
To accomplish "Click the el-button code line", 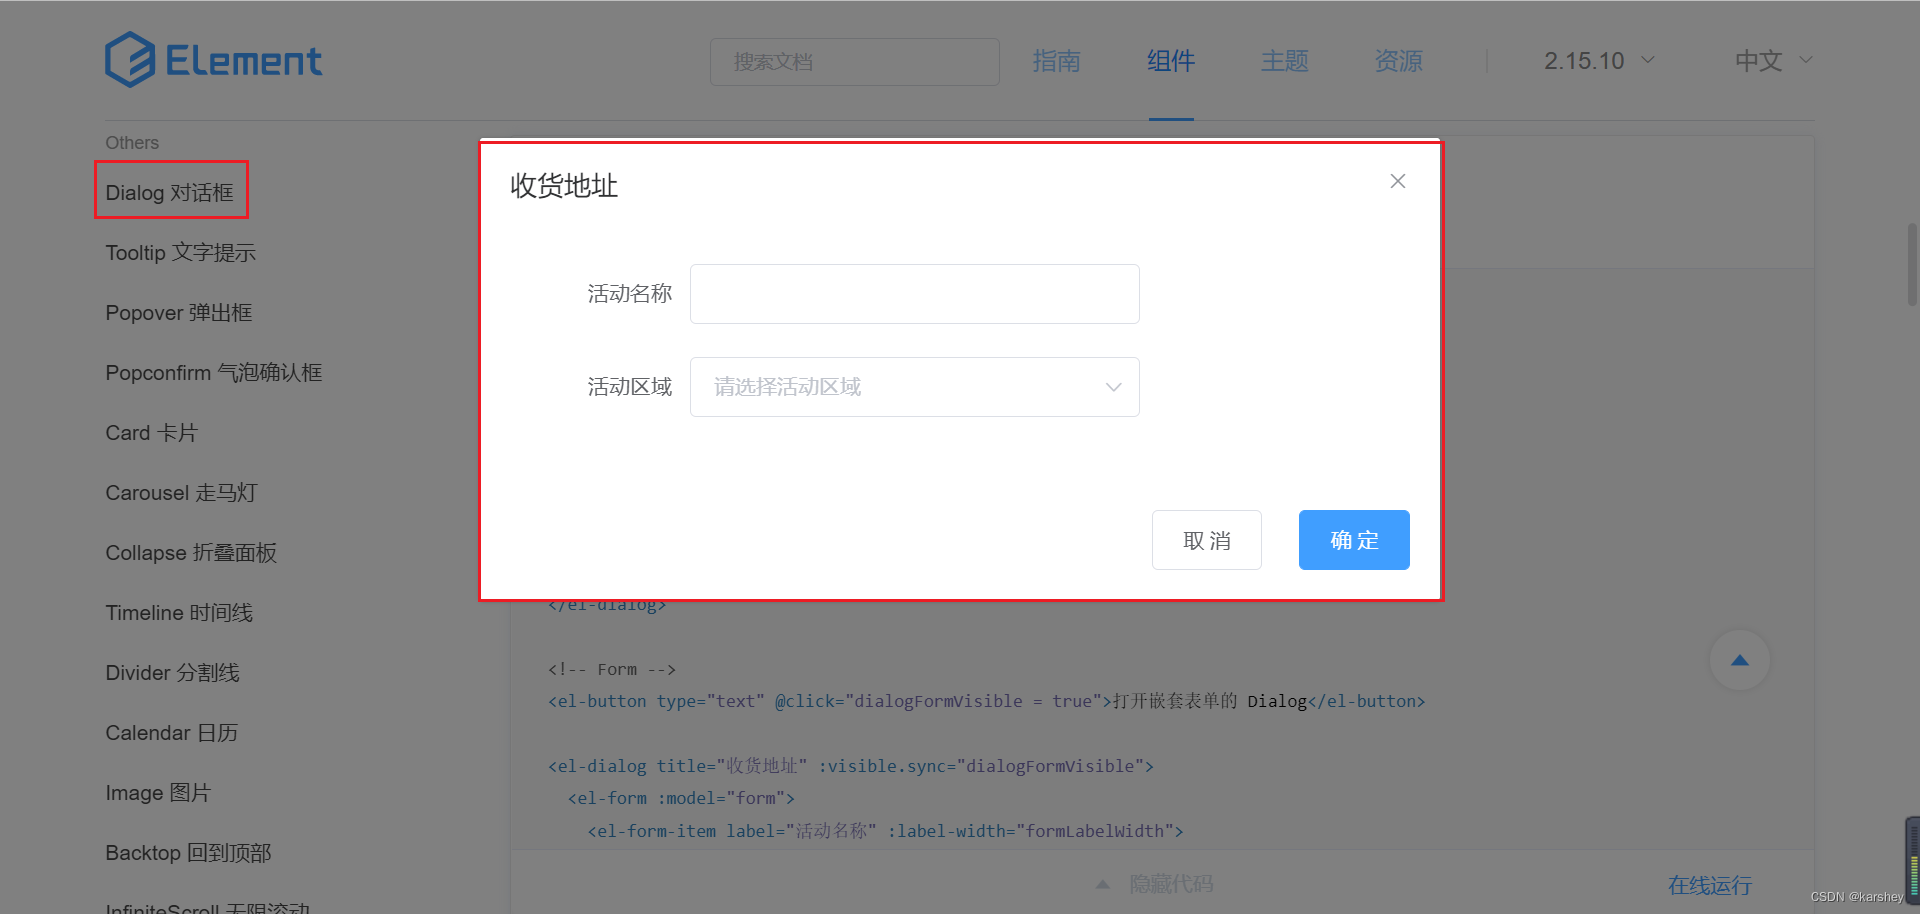I will 987,701.
